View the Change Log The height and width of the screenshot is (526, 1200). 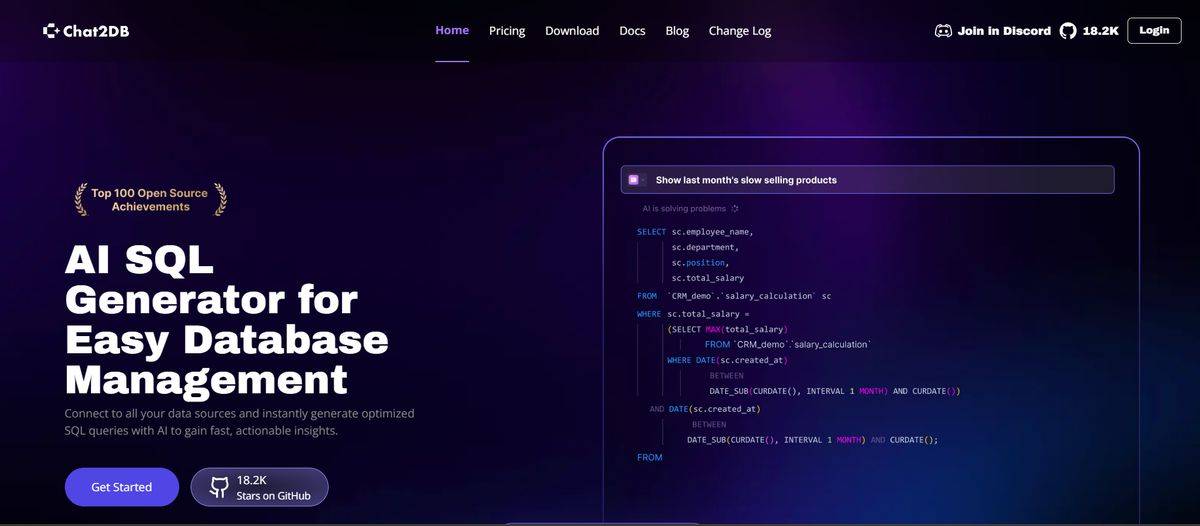pos(740,31)
